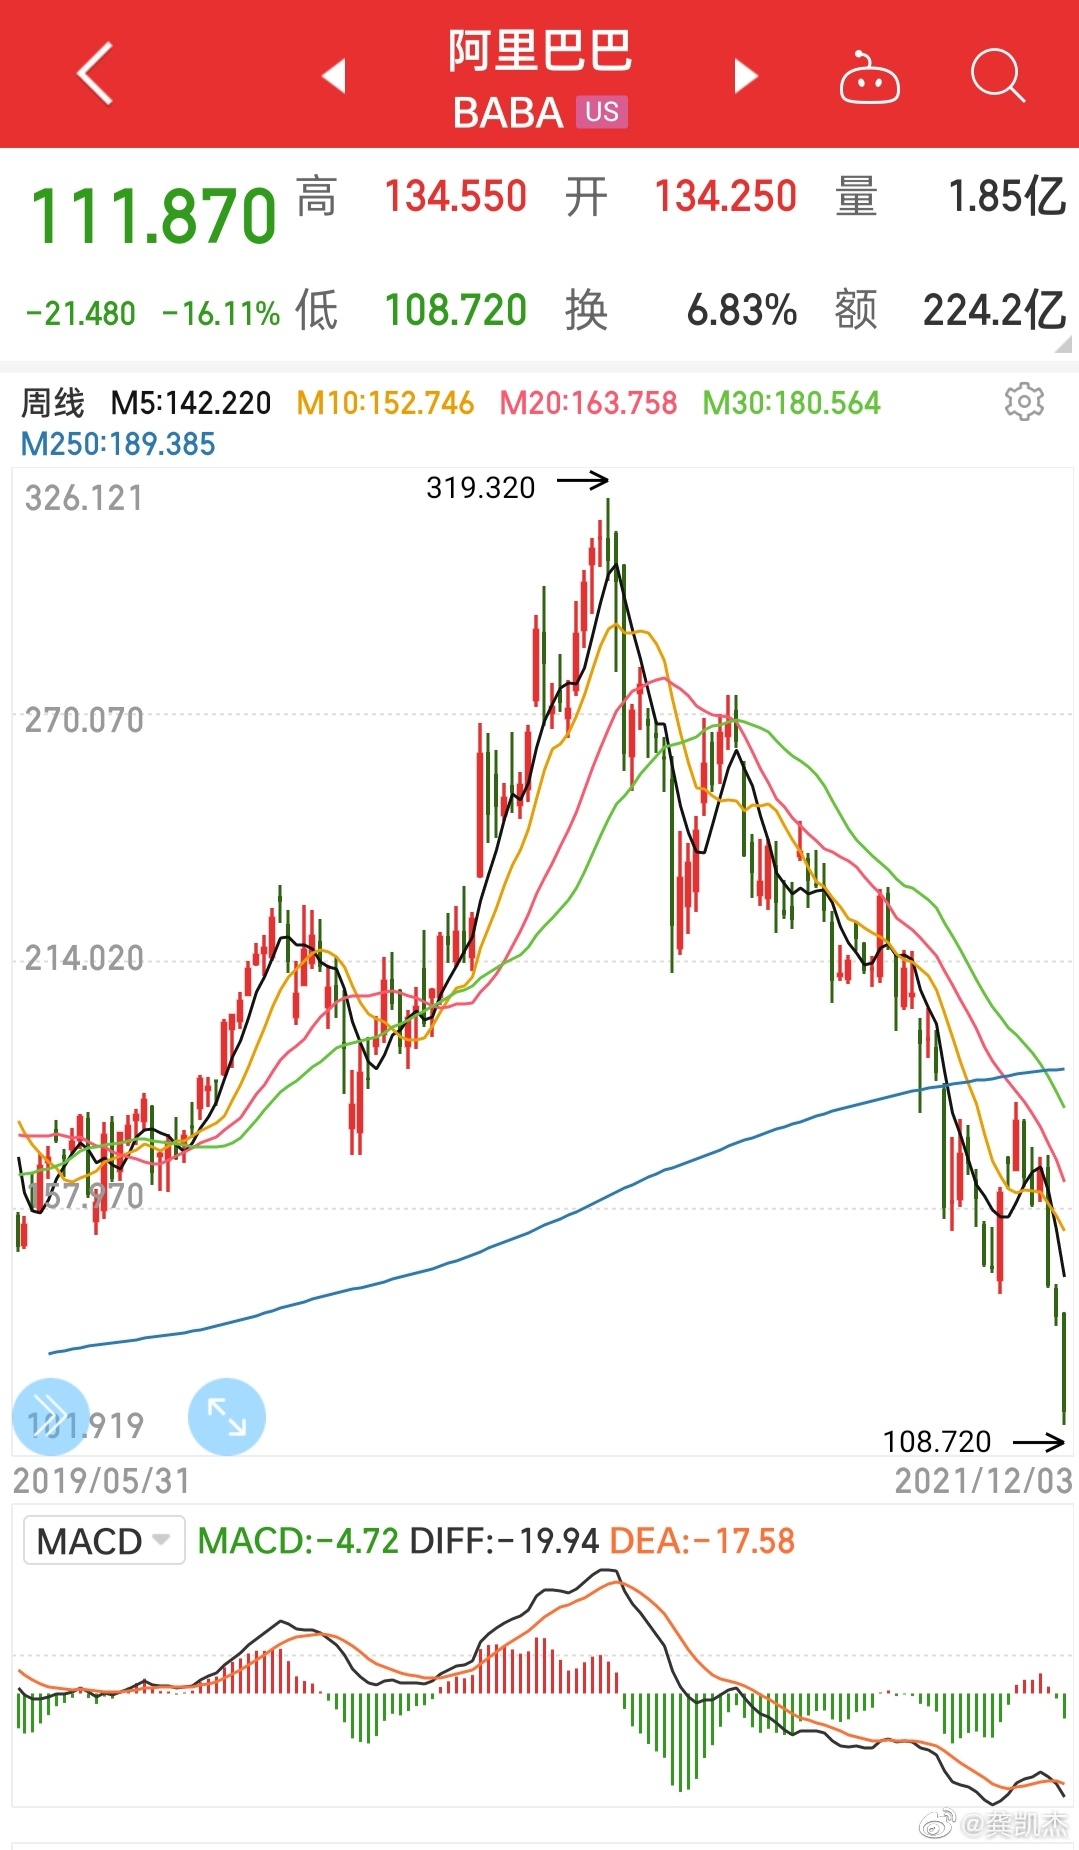Switch to next stock with right triangle
Image resolution: width=1079 pixels, height=1850 pixels.
[x=745, y=76]
